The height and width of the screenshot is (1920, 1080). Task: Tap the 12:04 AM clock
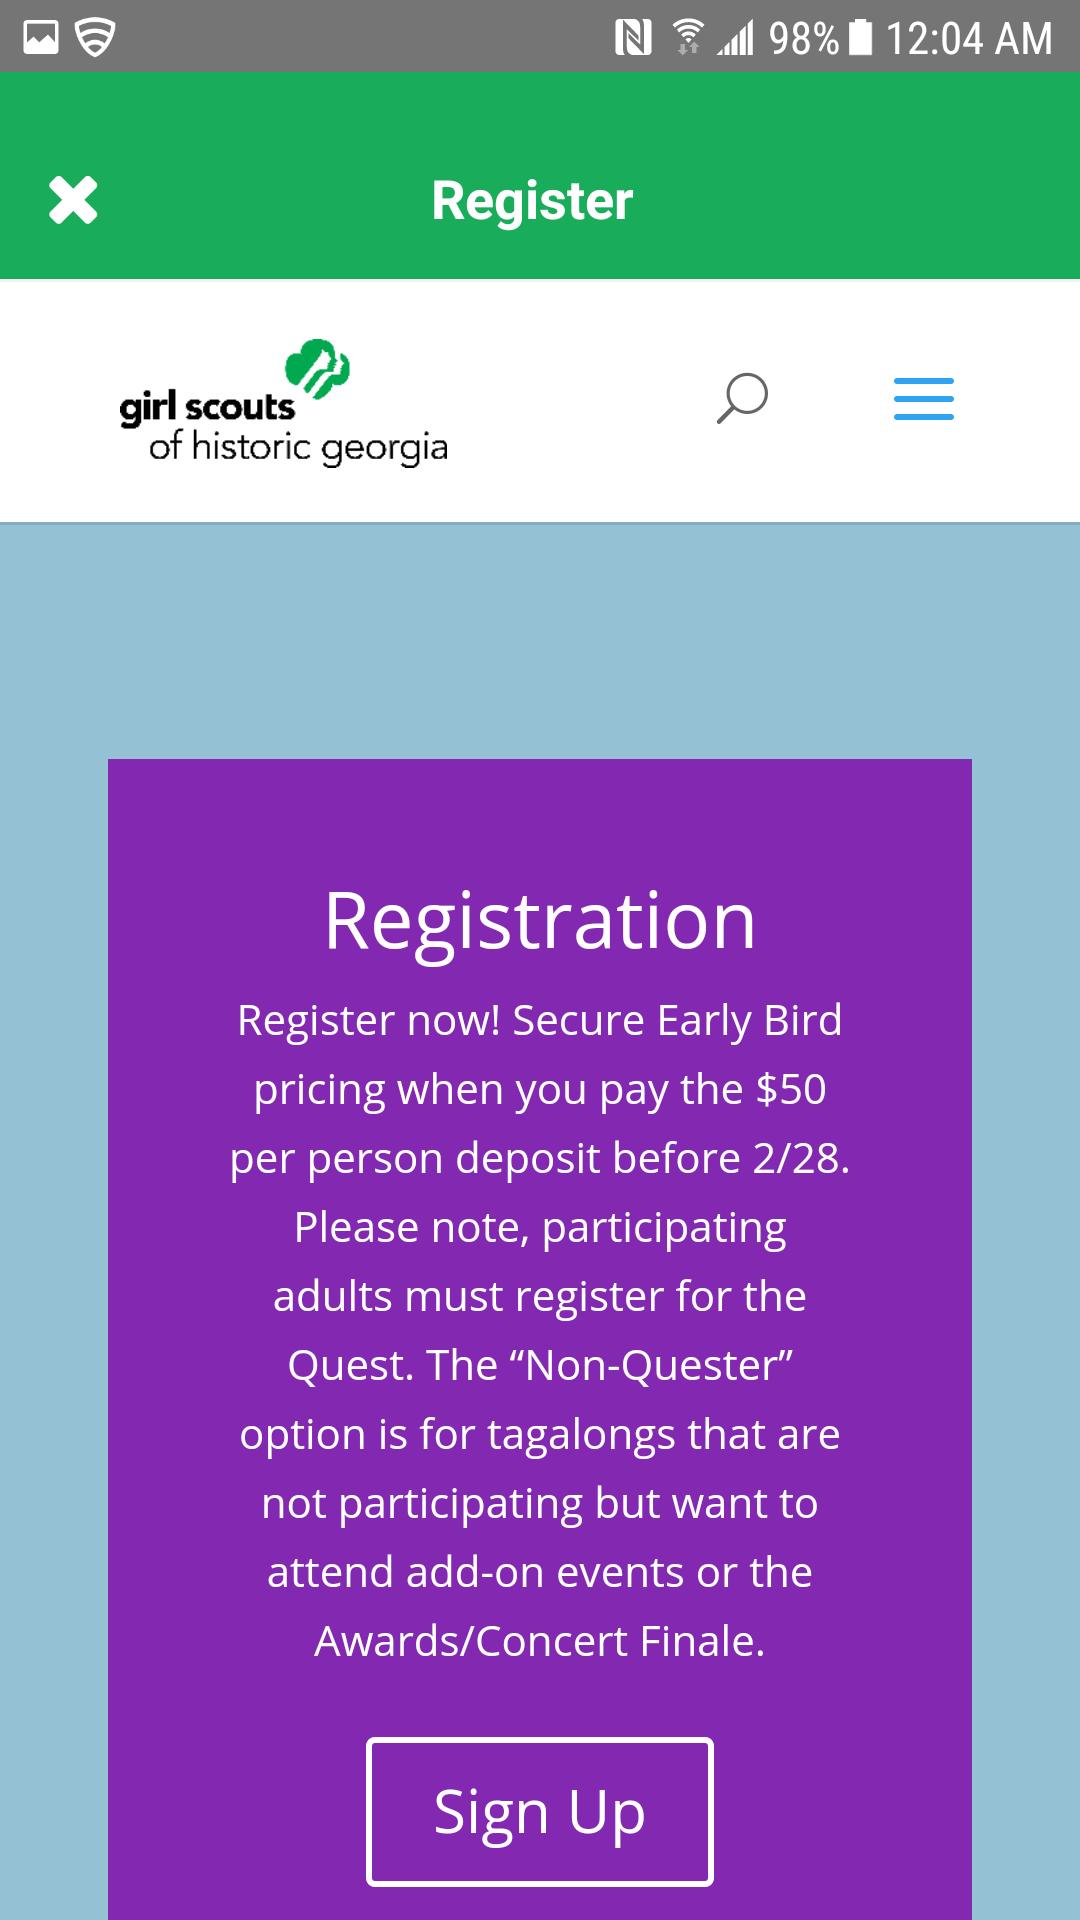[x=968, y=39]
